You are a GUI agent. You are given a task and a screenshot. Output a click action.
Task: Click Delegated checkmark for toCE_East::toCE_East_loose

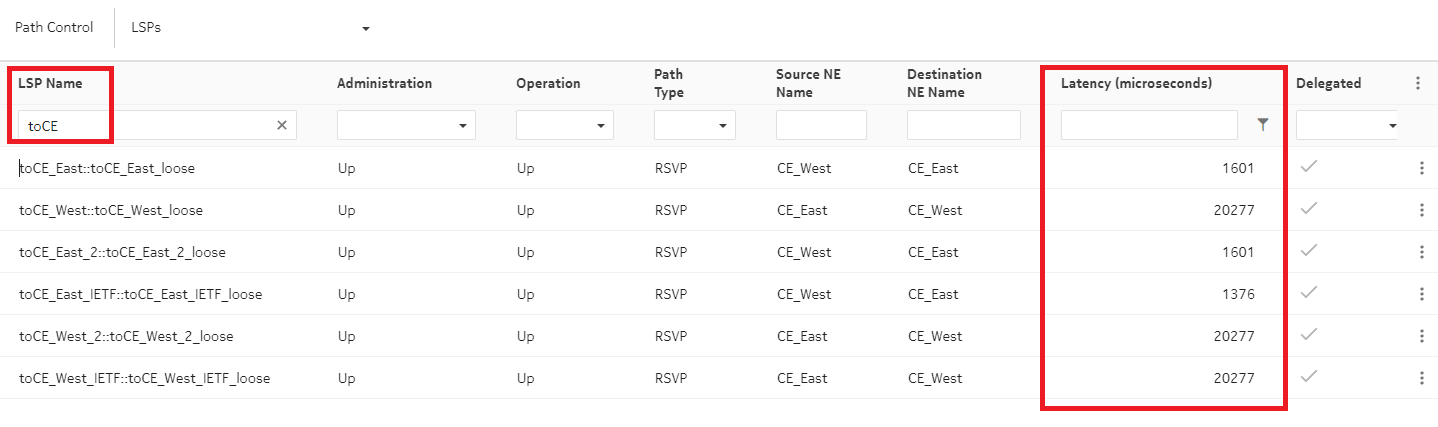tap(1308, 167)
